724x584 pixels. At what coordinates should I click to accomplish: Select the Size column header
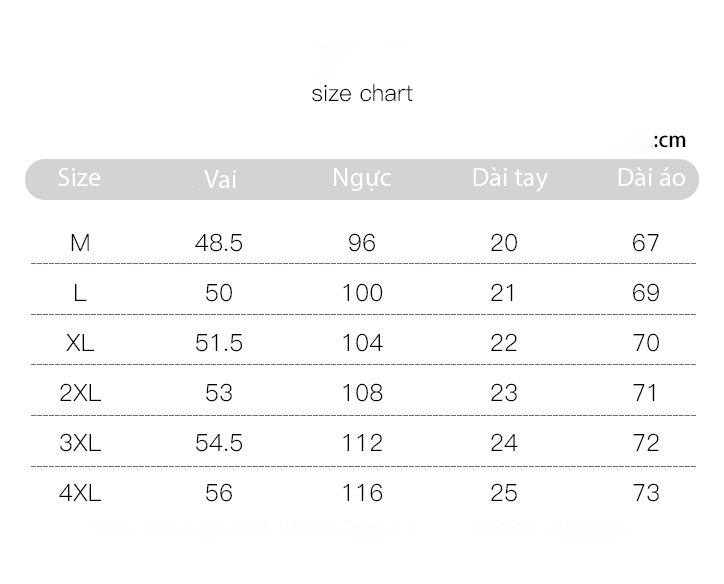(x=79, y=178)
